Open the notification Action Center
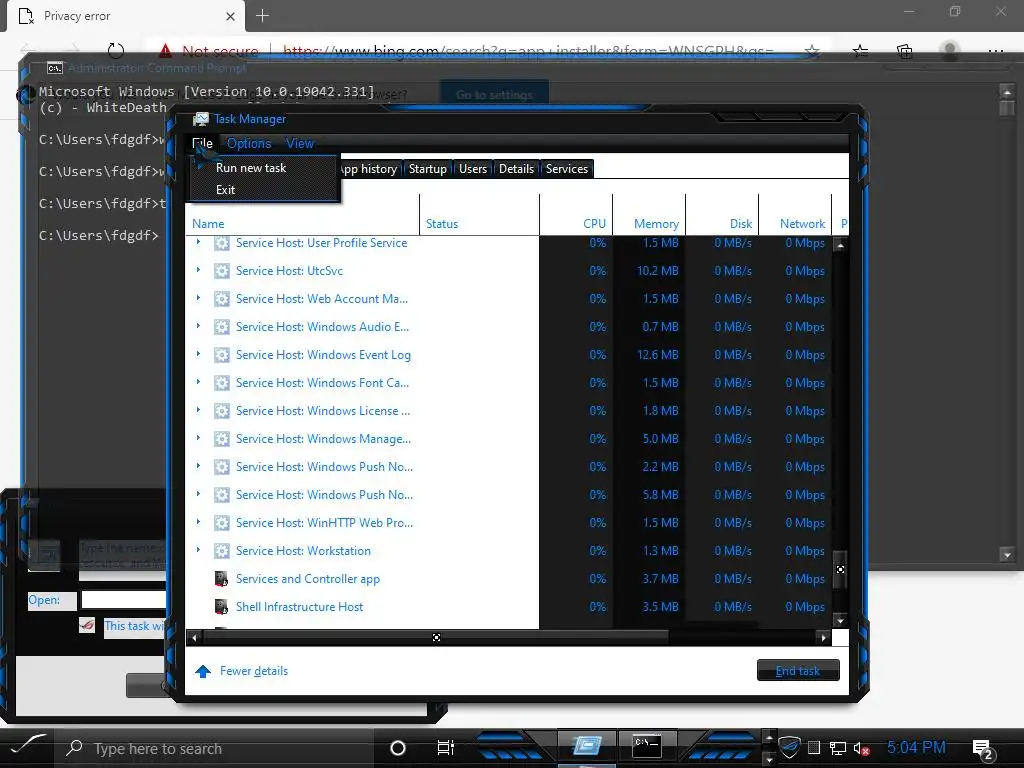1024x768 pixels. pyautogui.click(x=983, y=749)
